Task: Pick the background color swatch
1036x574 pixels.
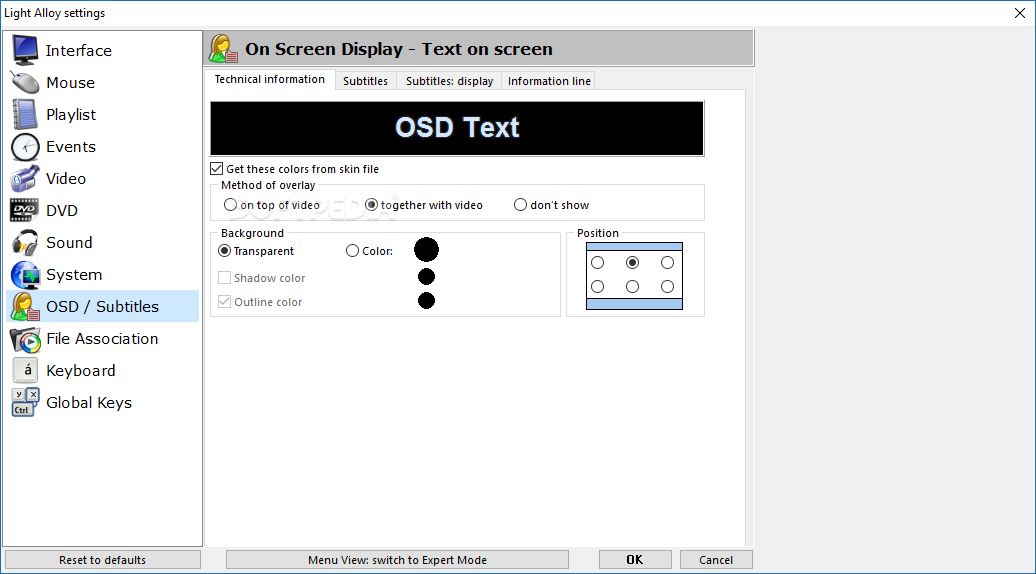Action: (x=426, y=250)
